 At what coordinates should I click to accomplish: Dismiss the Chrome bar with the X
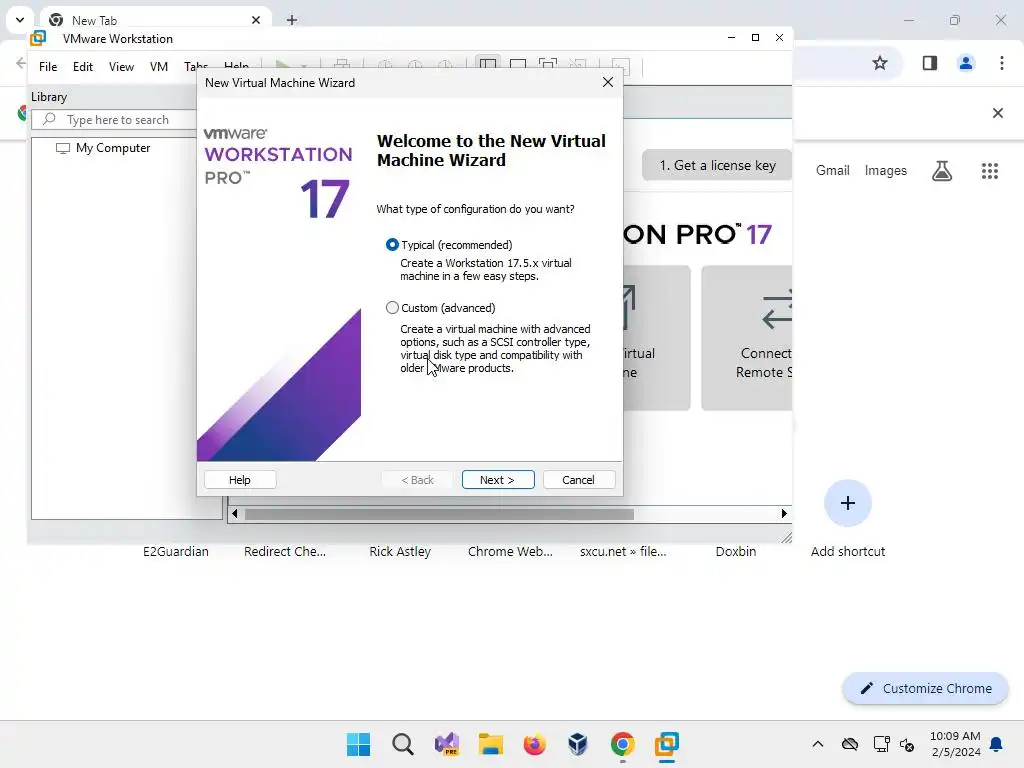pyautogui.click(x=998, y=113)
